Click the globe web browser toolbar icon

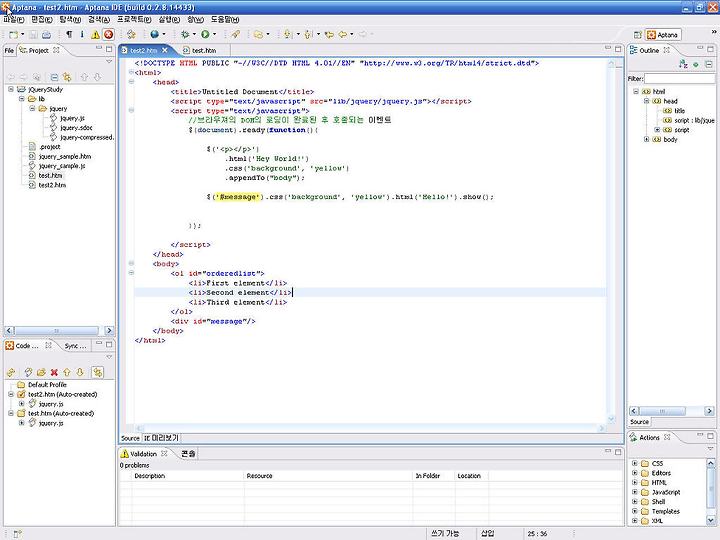tap(155, 34)
